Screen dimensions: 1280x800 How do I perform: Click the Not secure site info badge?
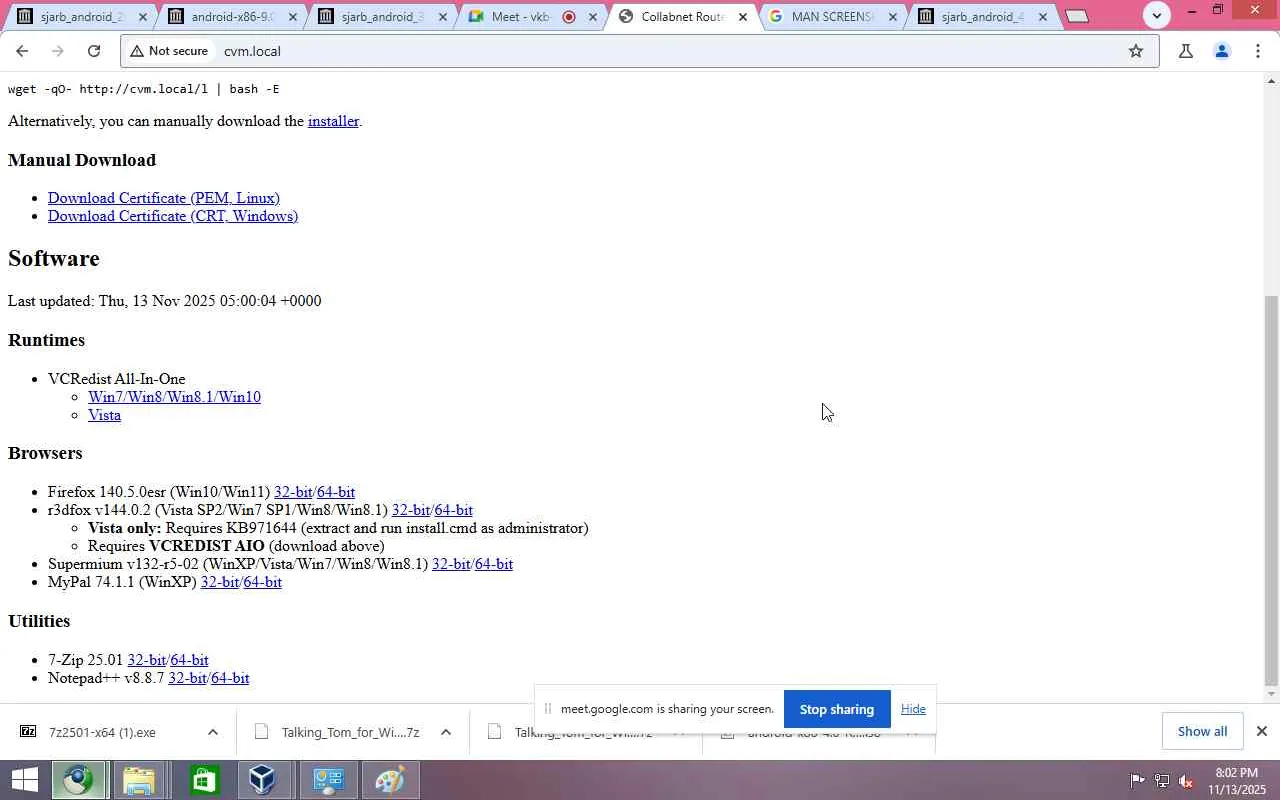click(169, 51)
